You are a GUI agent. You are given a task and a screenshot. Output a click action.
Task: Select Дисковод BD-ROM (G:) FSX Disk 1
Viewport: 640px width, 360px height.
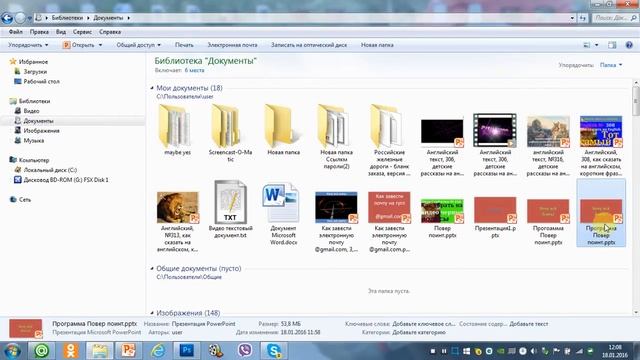click(66, 180)
